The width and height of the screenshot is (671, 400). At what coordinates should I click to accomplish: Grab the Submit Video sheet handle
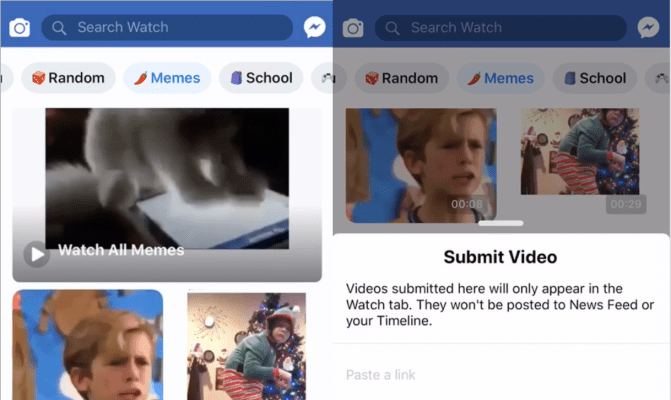501,223
